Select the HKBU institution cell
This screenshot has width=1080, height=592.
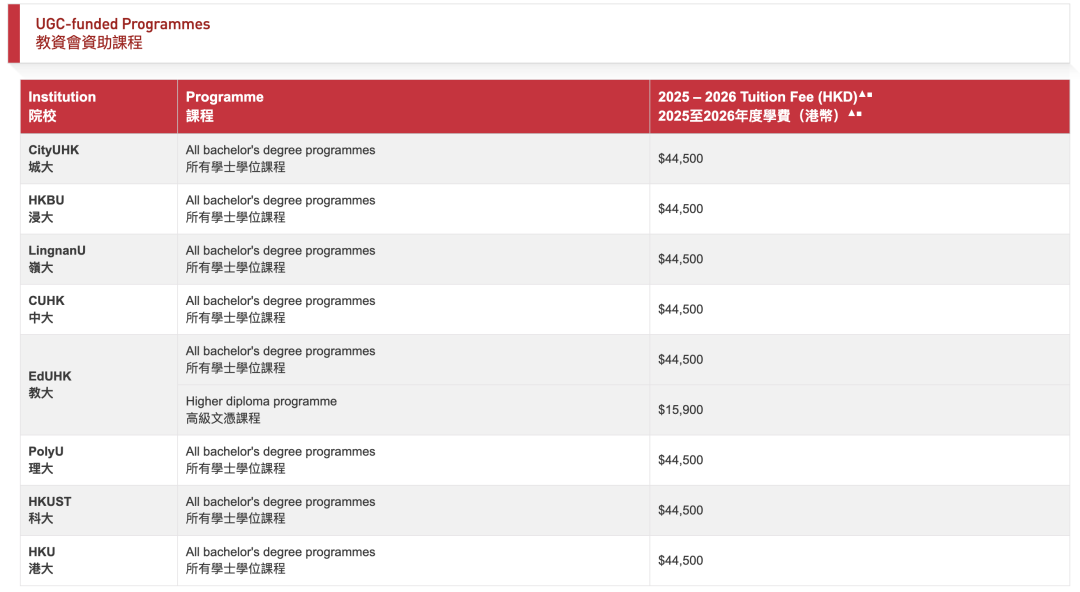coord(99,209)
